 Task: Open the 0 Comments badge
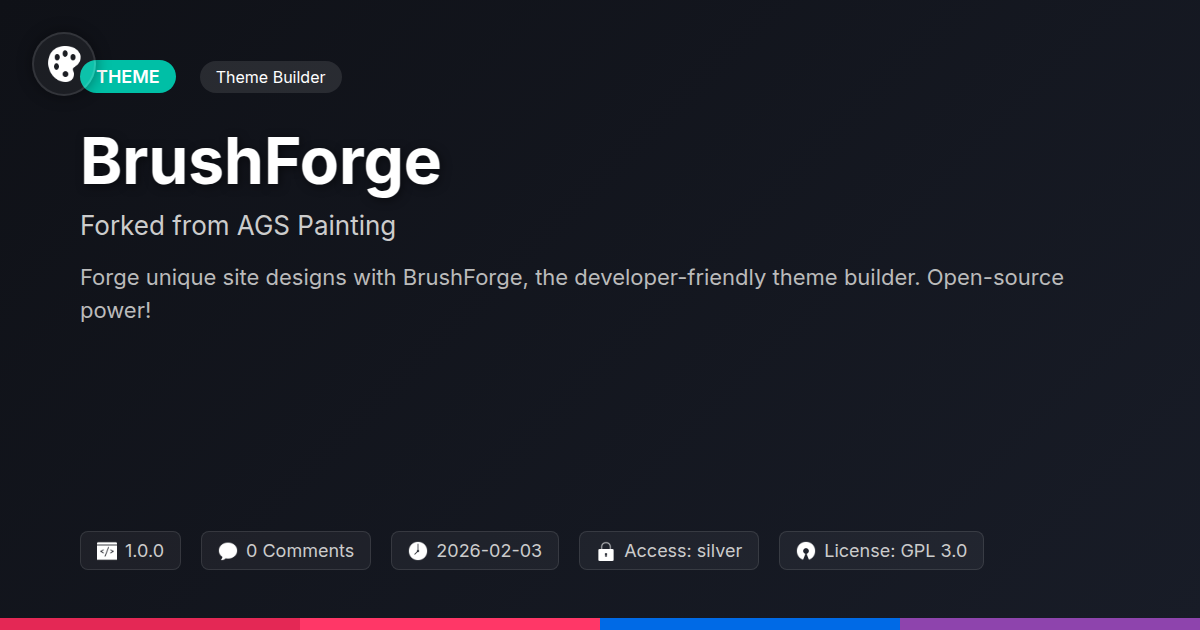(299, 551)
